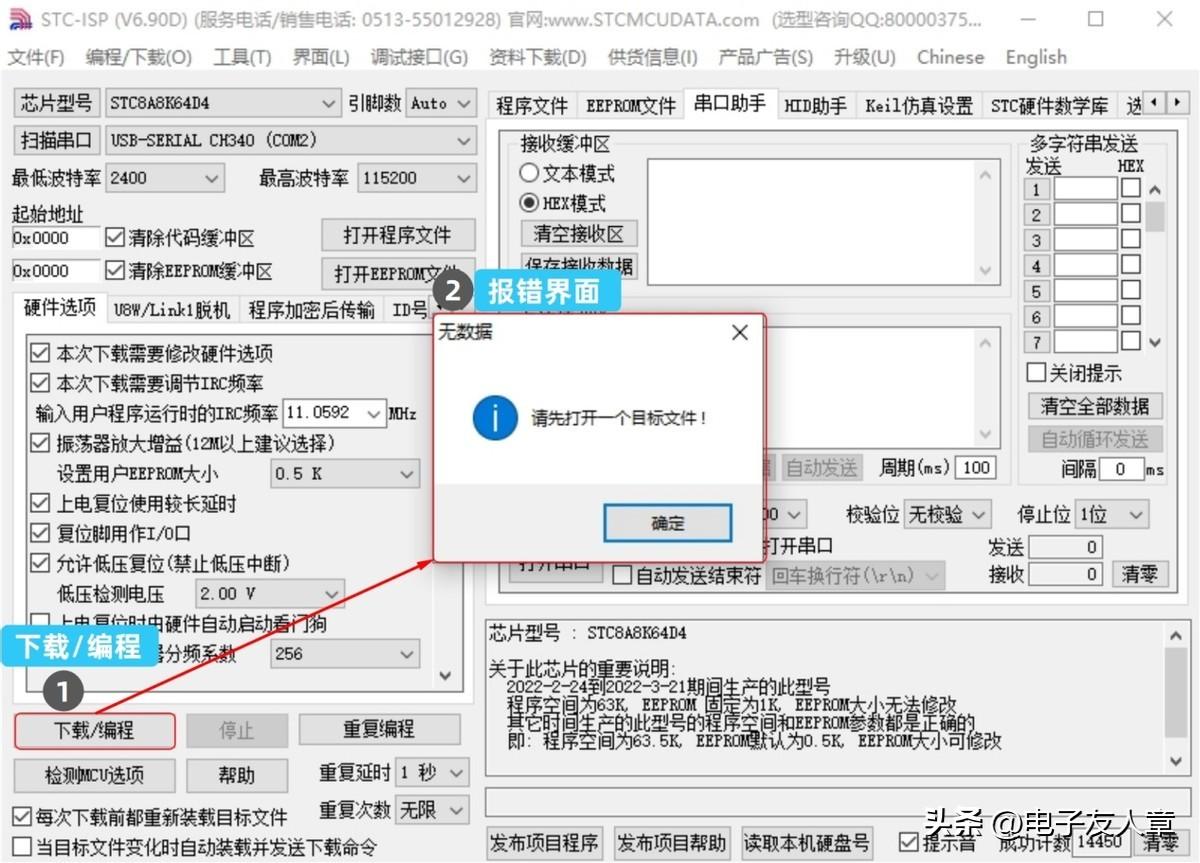The height and width of the screenshot is (863, 1200).
Task: Toggle 上电复位使用较长延时 checkbox
Action: coord(40,503)
